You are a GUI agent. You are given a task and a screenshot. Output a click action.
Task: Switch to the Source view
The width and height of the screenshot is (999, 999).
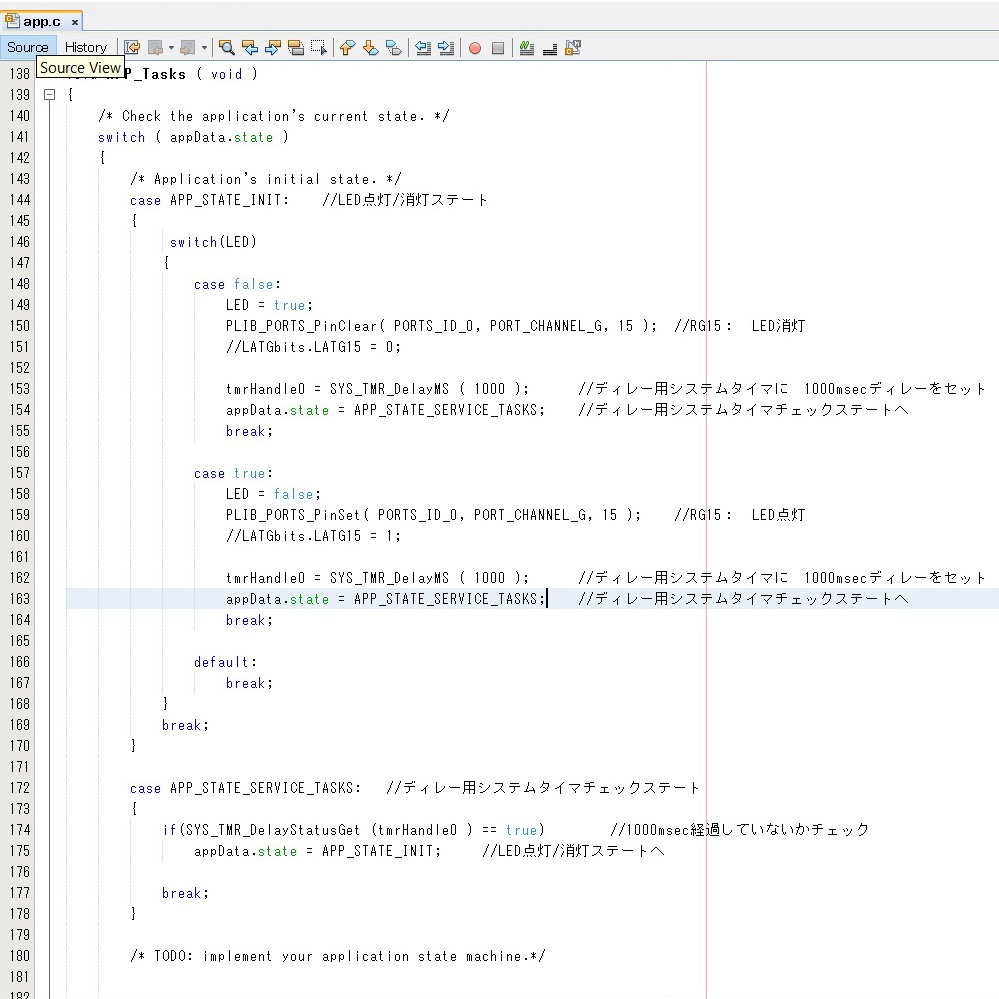pos(28,47)
